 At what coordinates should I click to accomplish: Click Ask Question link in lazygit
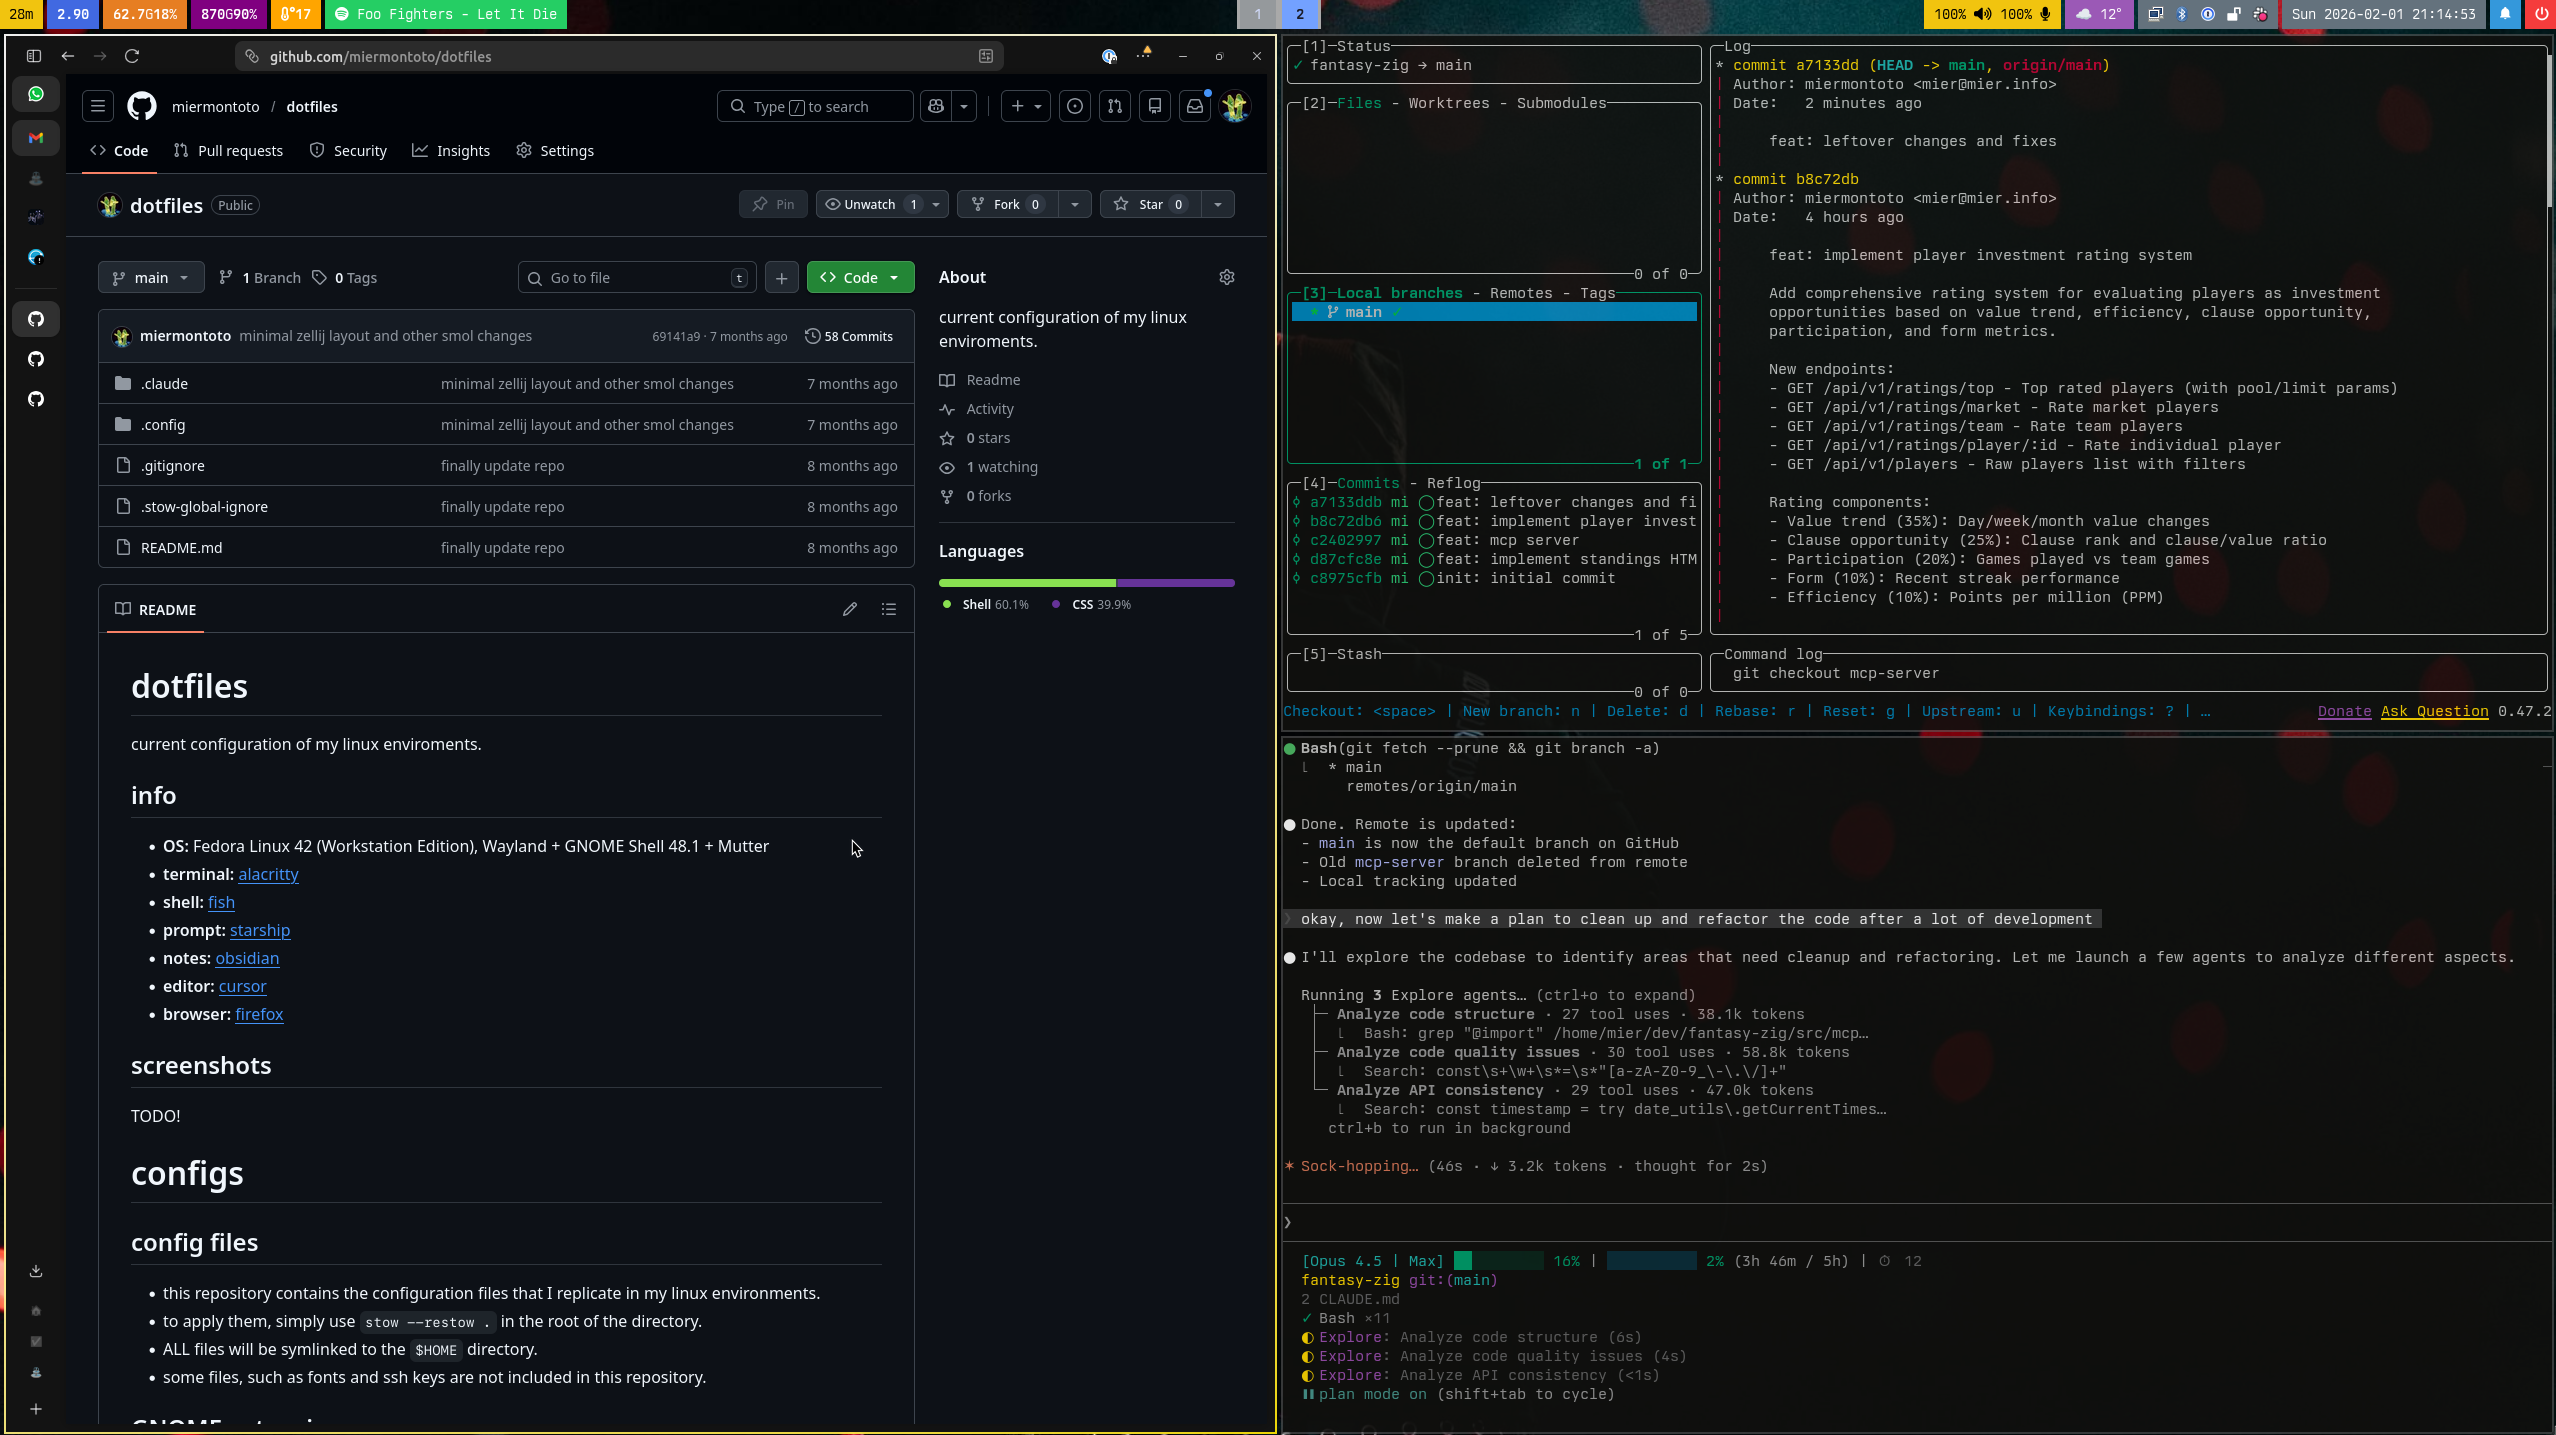pos(2434,711)
